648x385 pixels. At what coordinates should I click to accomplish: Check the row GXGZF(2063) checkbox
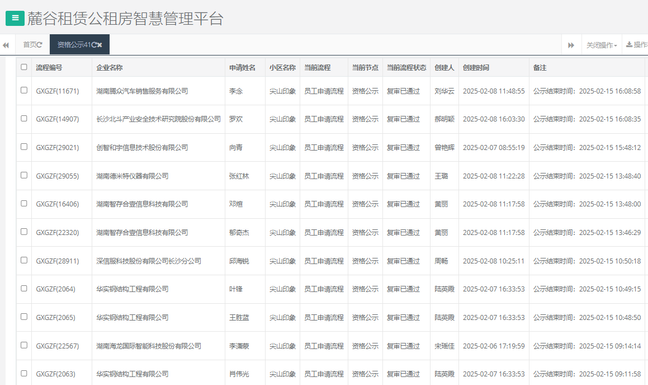pyautogui.click(x=24, y=373)
